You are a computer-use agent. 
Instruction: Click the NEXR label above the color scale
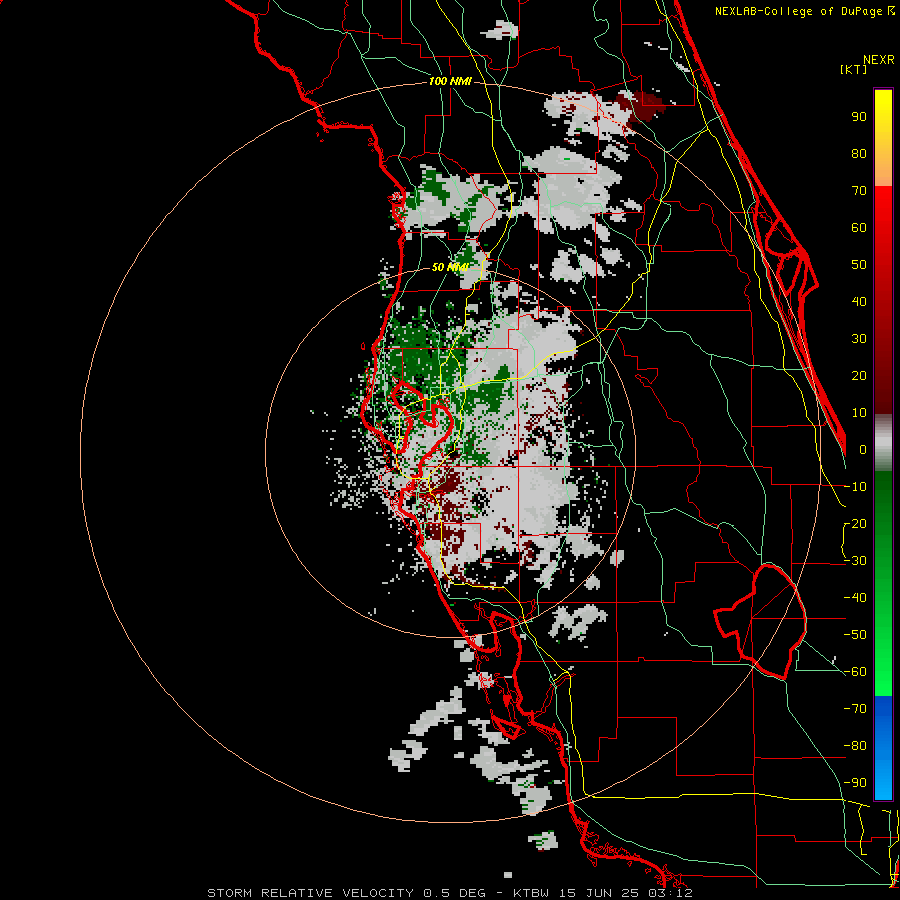coord(878,60)
